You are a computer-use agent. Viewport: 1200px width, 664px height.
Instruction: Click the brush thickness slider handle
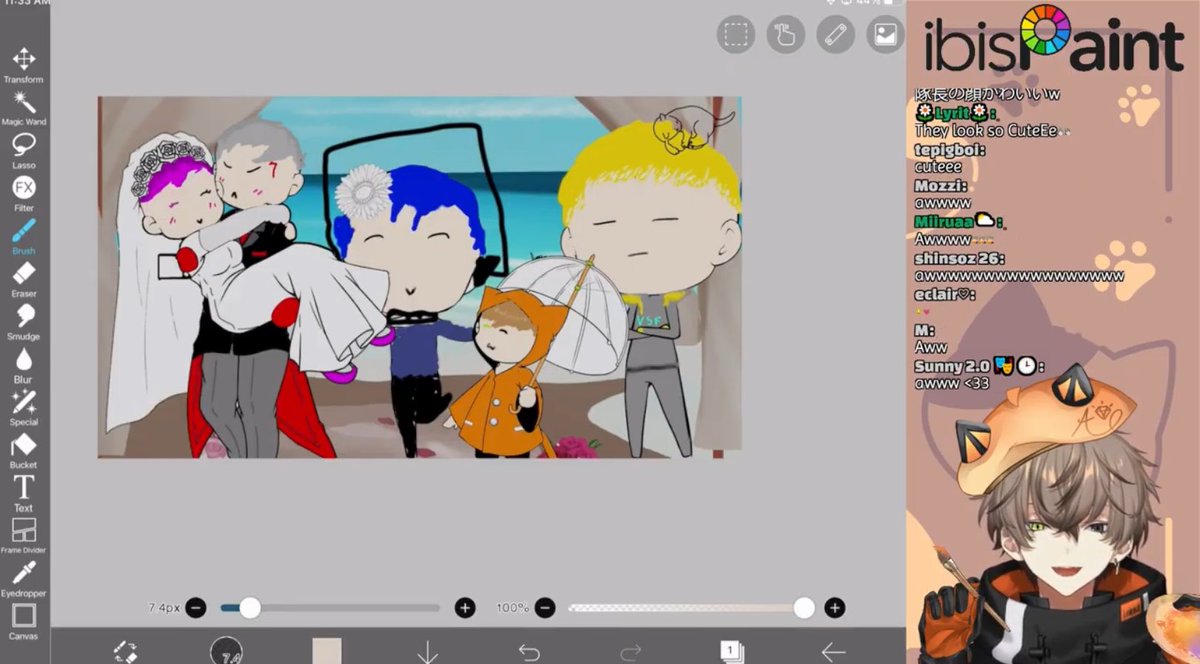point(250,607)
